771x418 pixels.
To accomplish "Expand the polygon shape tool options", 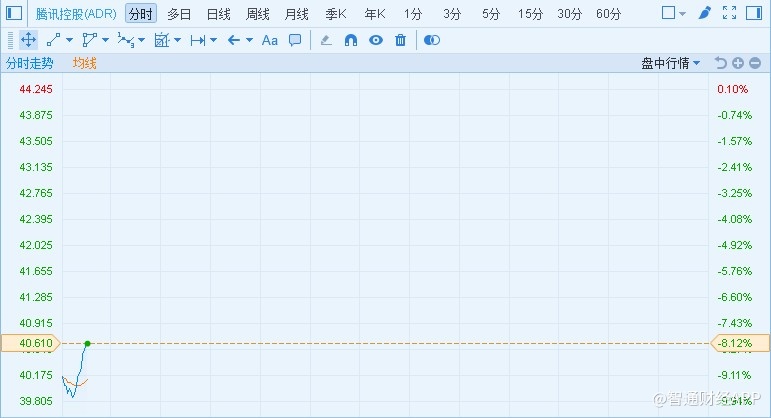I will [x=105, y=40].
